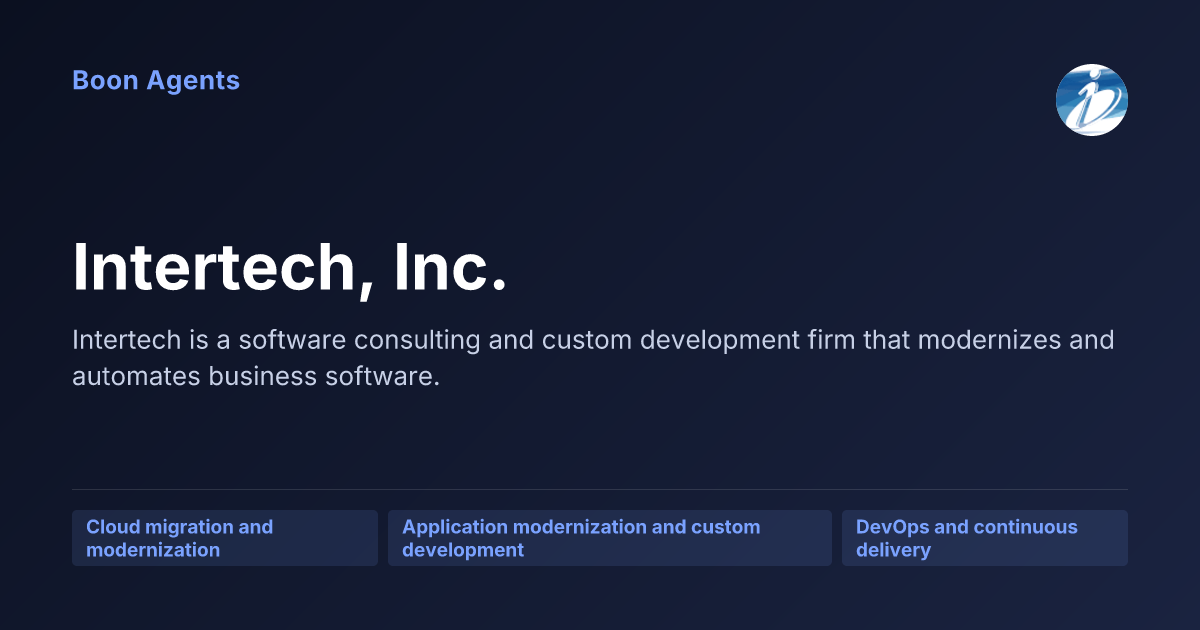The width and height of the screenshot is (1200, 630).
Task: Select the Application modernization and custom development tag
Action: pyautogui.click(x=610, y=538)
